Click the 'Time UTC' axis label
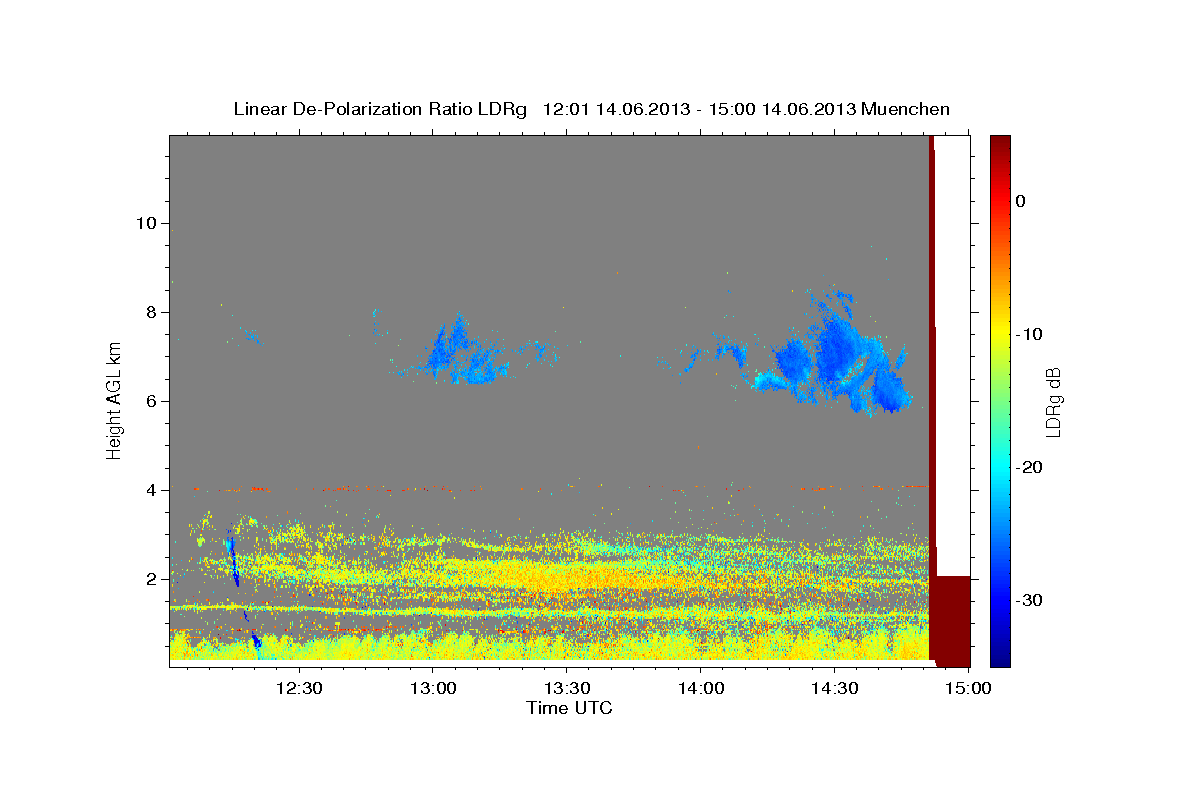This screenshot has height=800, width=1200. point(569,708)
